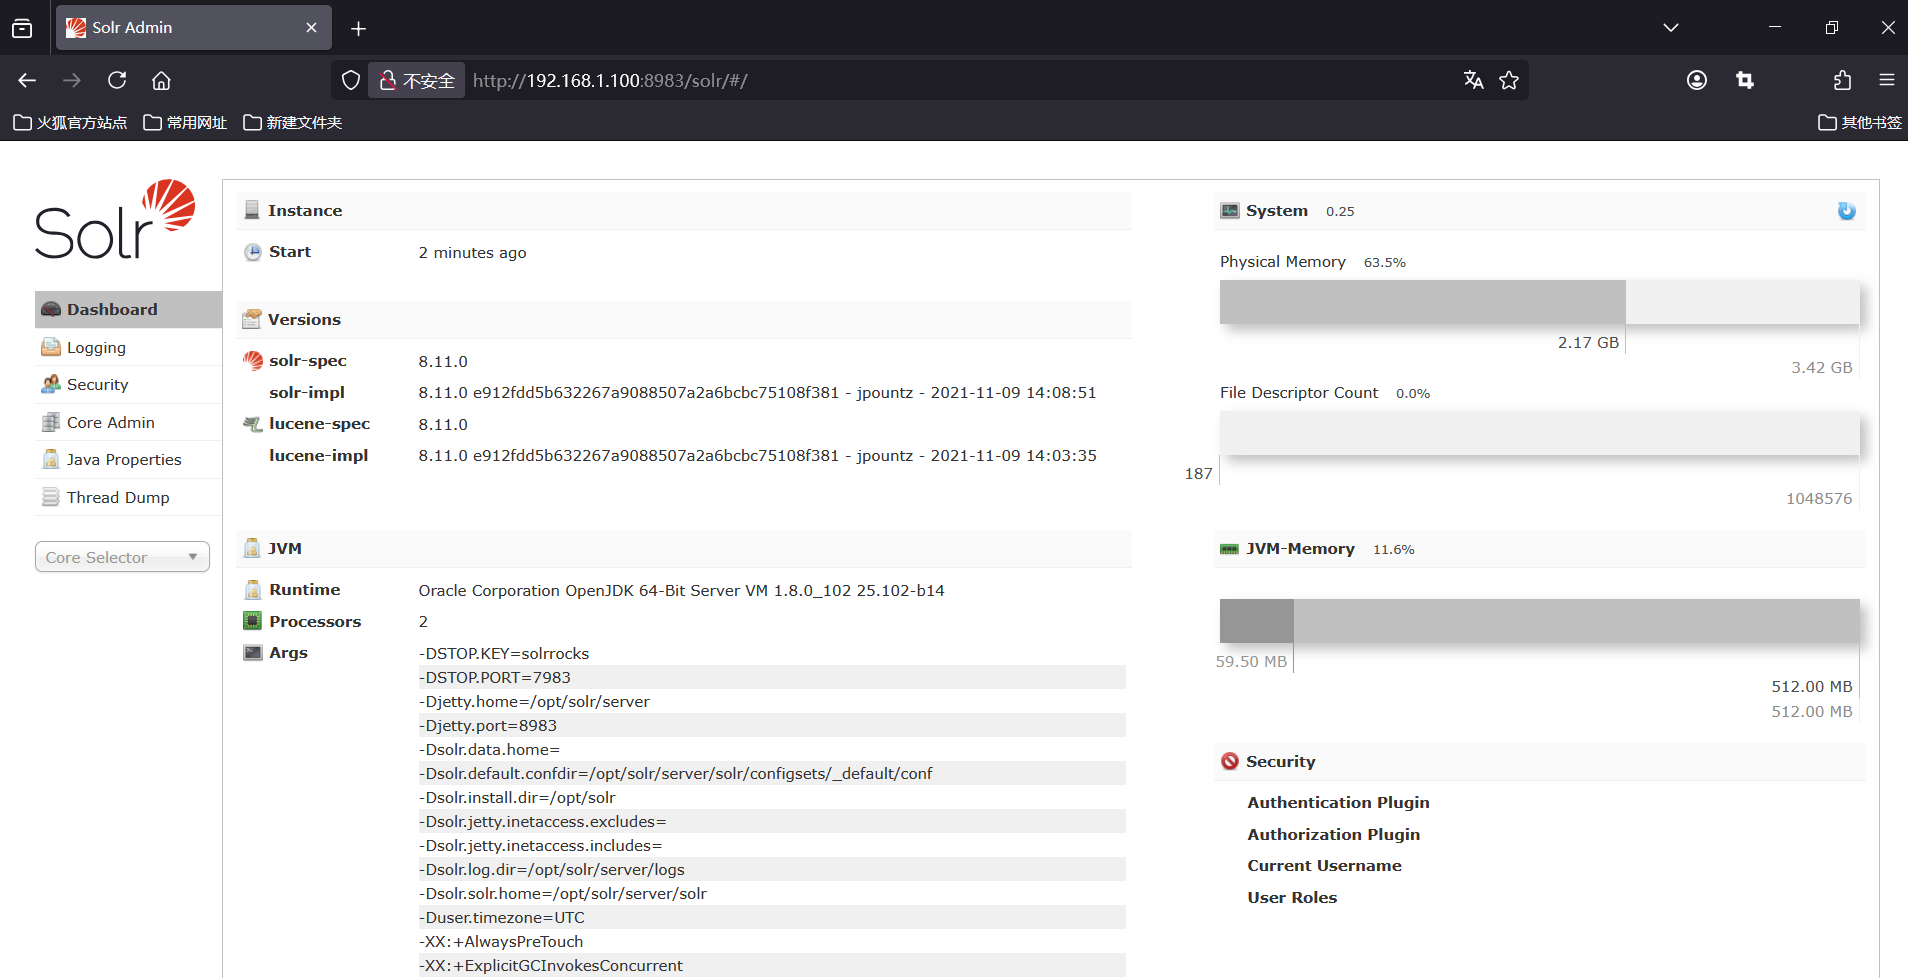
Task: Click the Security users icon in sidebar
Action: click(x=51, y=384)
